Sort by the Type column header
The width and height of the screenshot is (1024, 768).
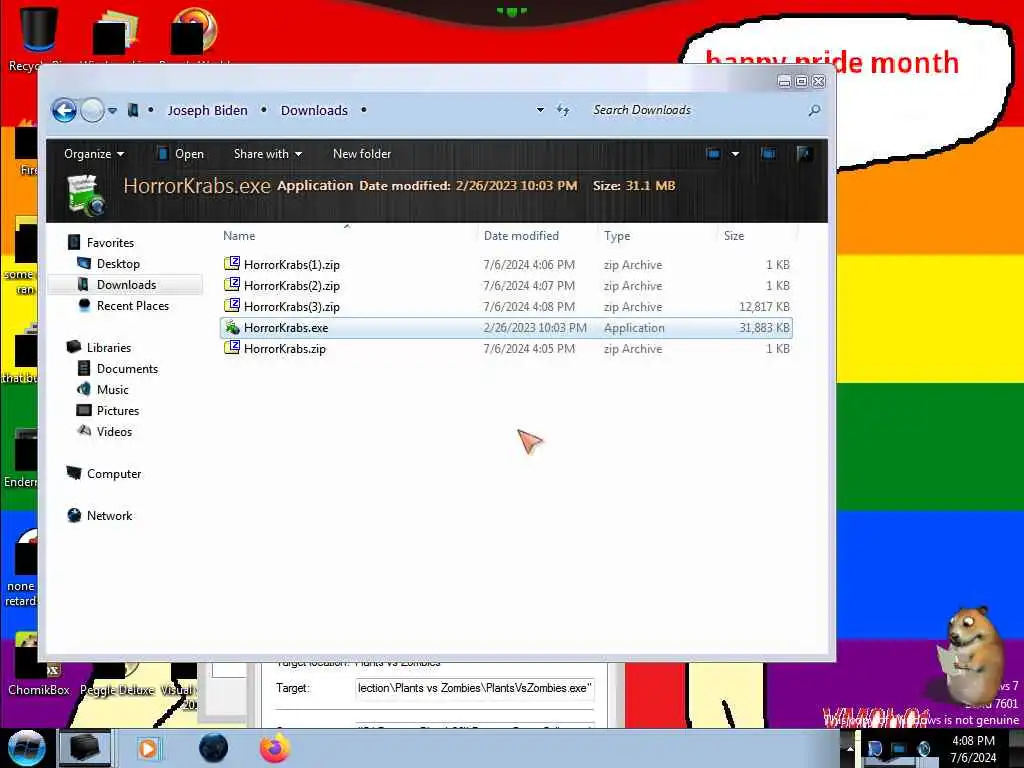617,236
